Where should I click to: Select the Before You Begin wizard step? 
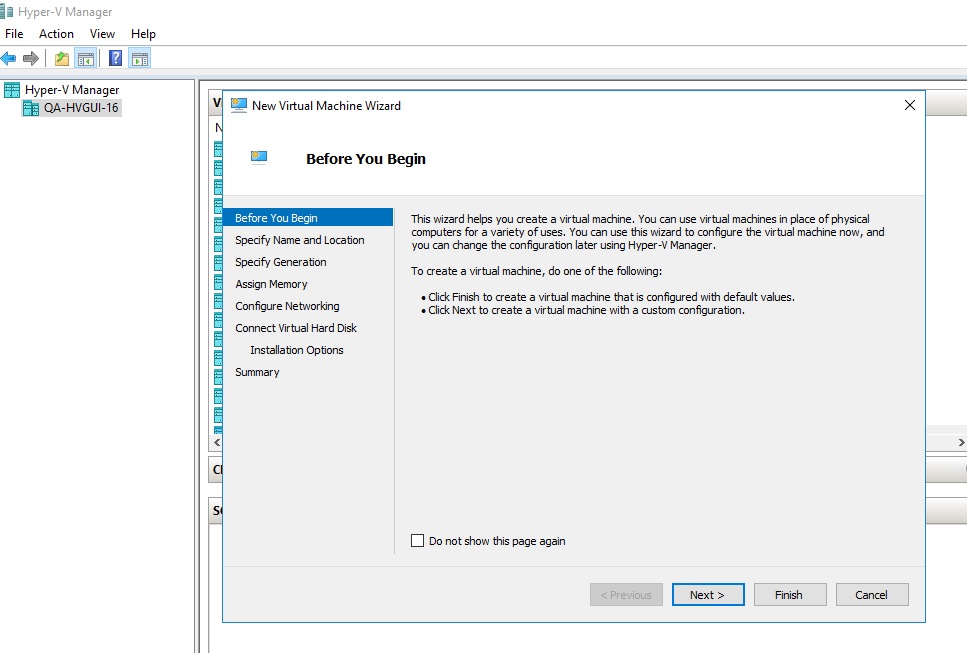(308, 218)
